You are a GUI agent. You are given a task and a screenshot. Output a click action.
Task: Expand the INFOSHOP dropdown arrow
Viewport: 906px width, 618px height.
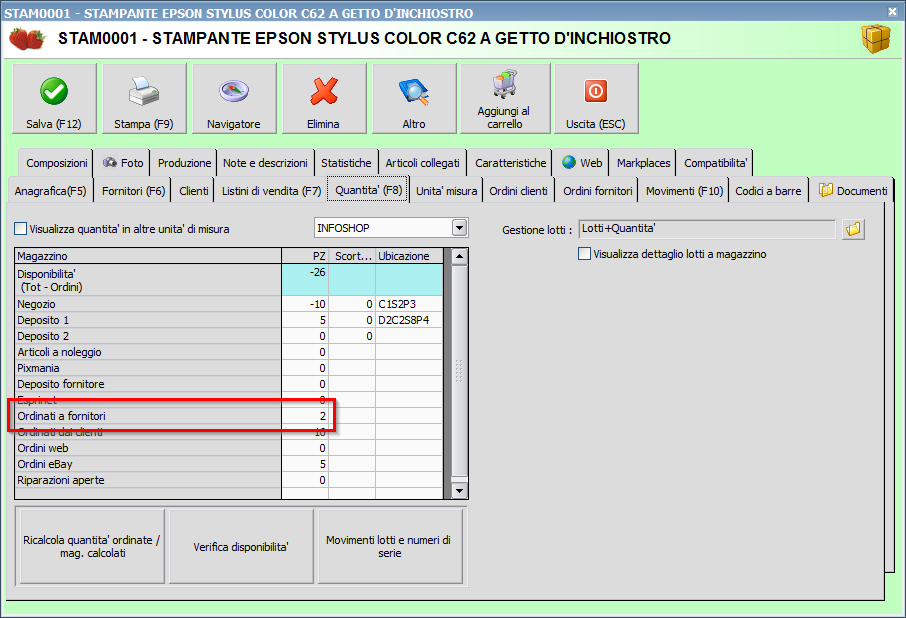(x=459, y=228)
